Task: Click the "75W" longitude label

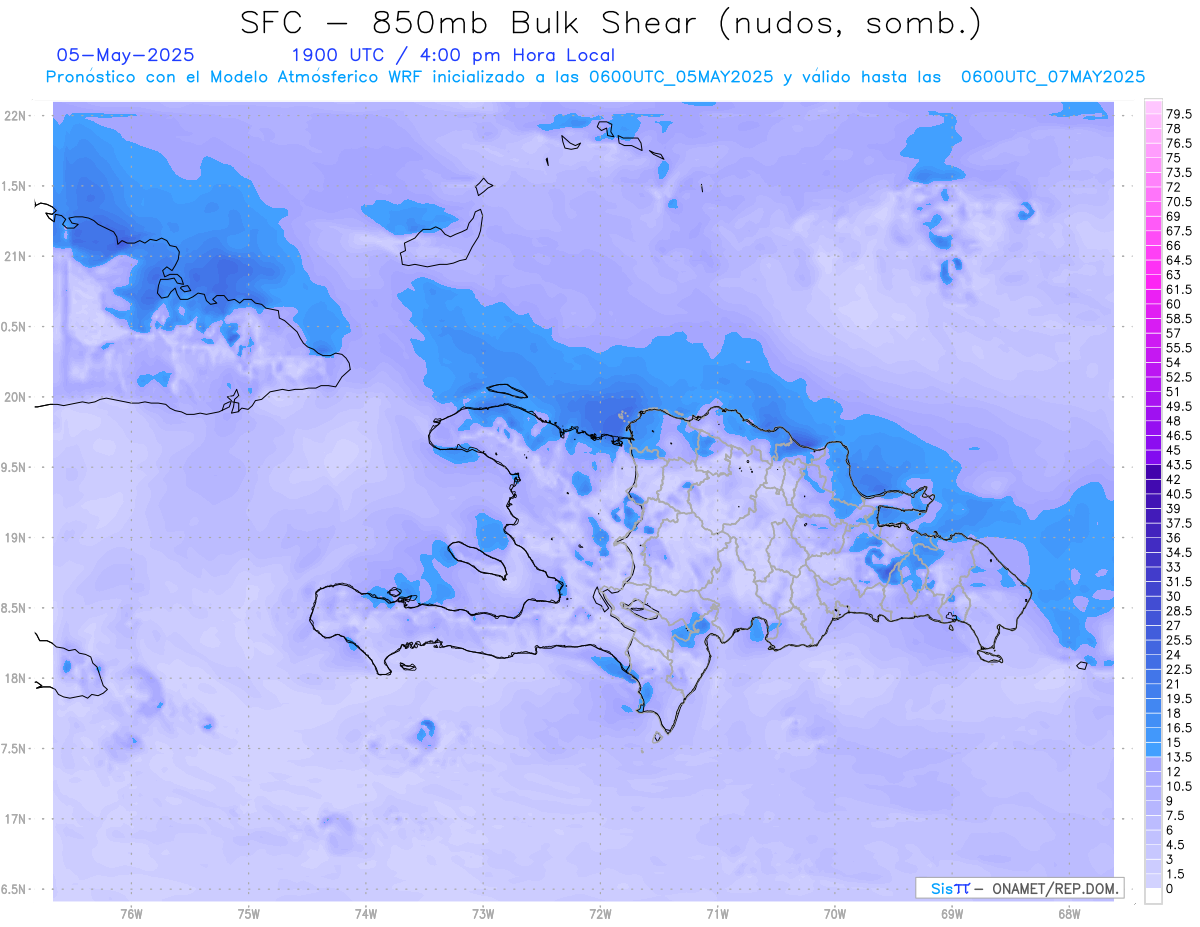Action: coord(249,913)
